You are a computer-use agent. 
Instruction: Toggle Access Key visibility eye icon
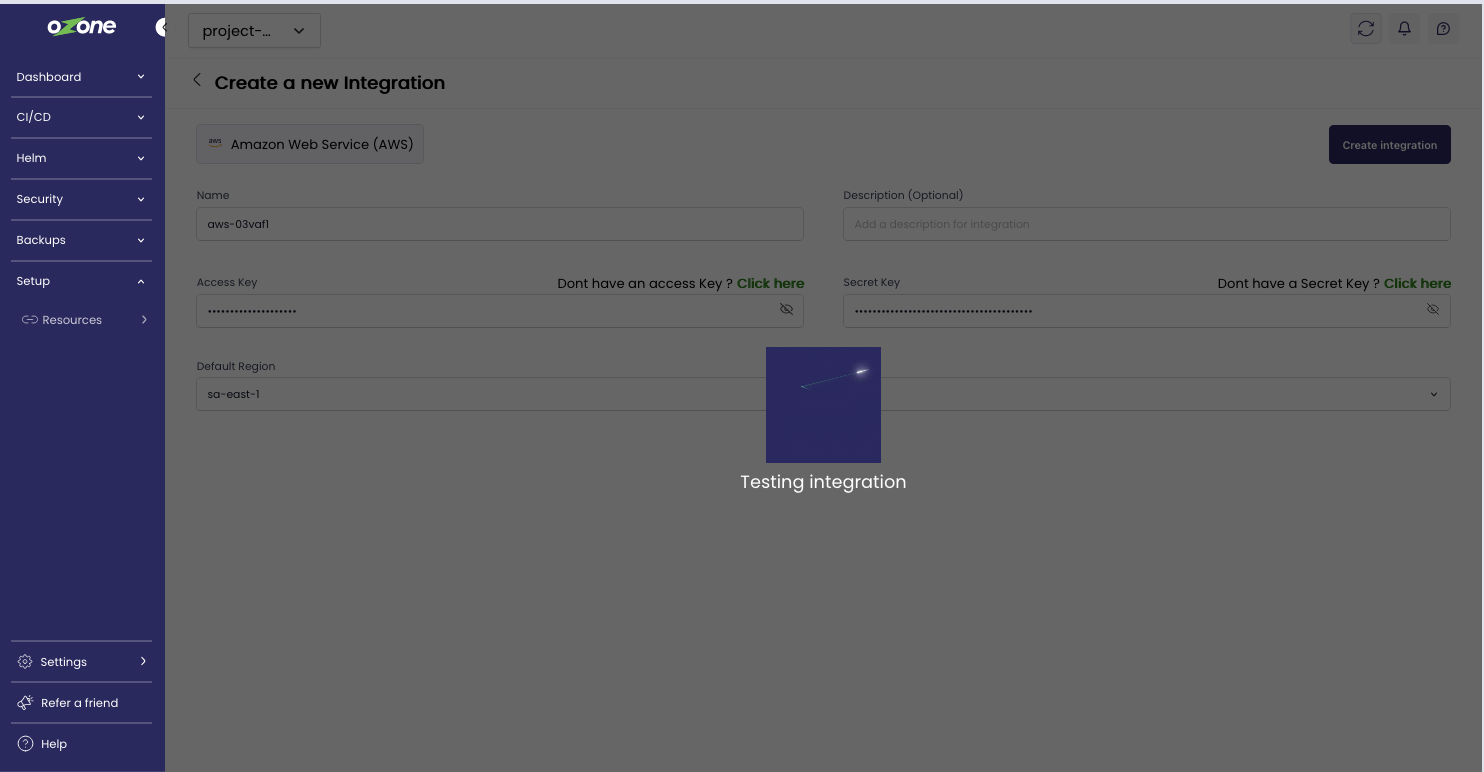786,310
